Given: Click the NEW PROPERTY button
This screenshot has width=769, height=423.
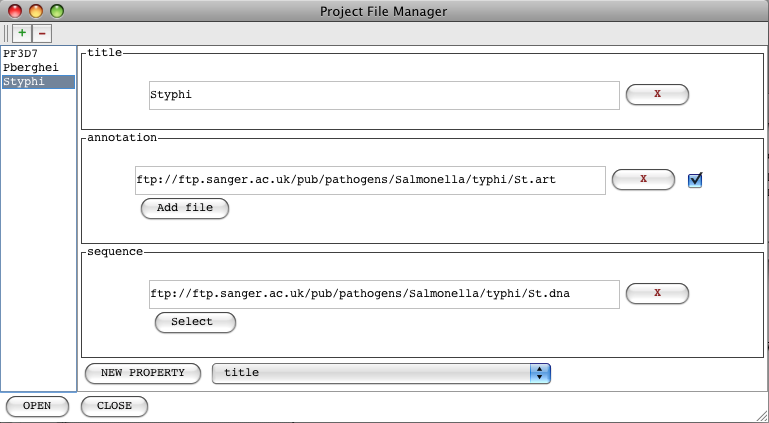Looking at the screenshot, I should pos(143,373).
